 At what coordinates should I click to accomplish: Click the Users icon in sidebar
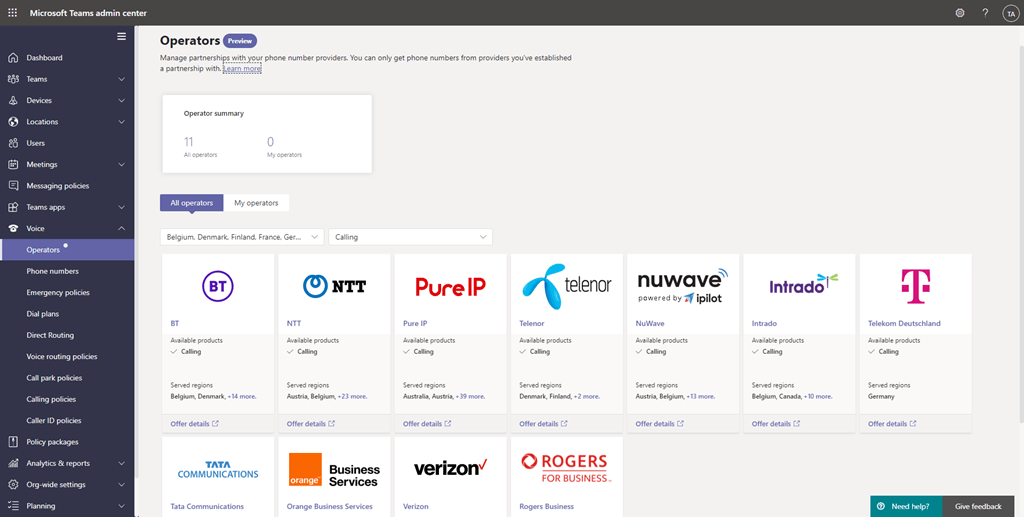pyautogui.click(x=13, y=143)
